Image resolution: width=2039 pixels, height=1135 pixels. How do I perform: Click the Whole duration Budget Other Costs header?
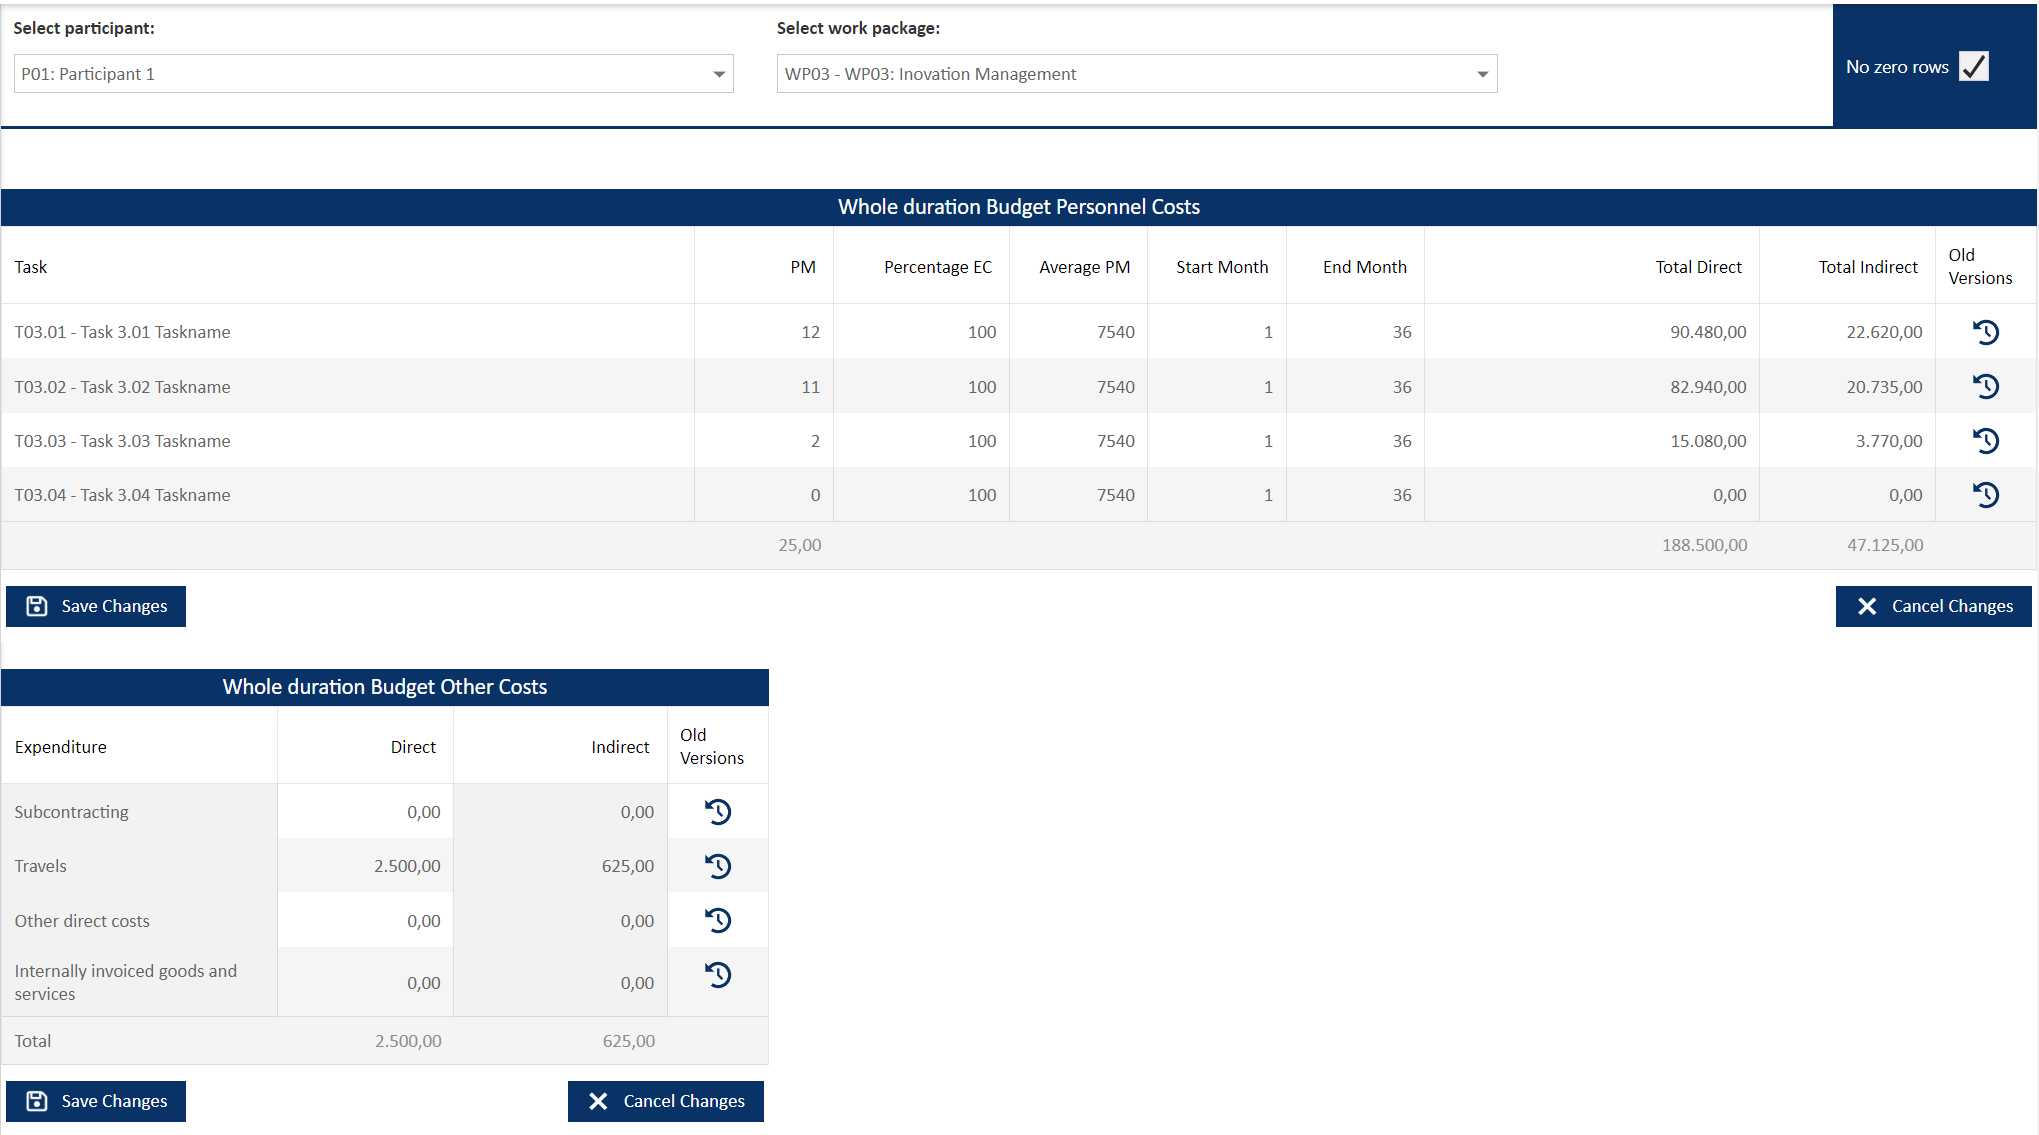pyautogui.click(x=385, y=687)
